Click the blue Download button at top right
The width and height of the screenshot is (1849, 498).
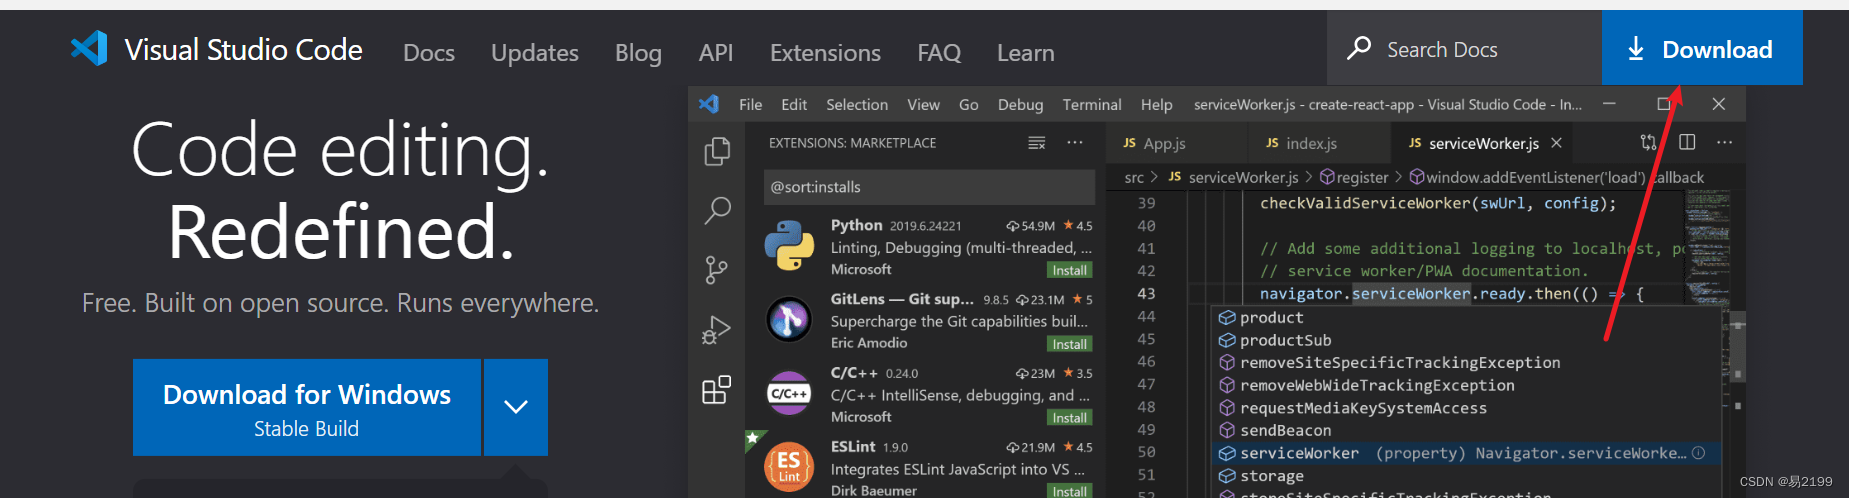(x=1702, y=48)
